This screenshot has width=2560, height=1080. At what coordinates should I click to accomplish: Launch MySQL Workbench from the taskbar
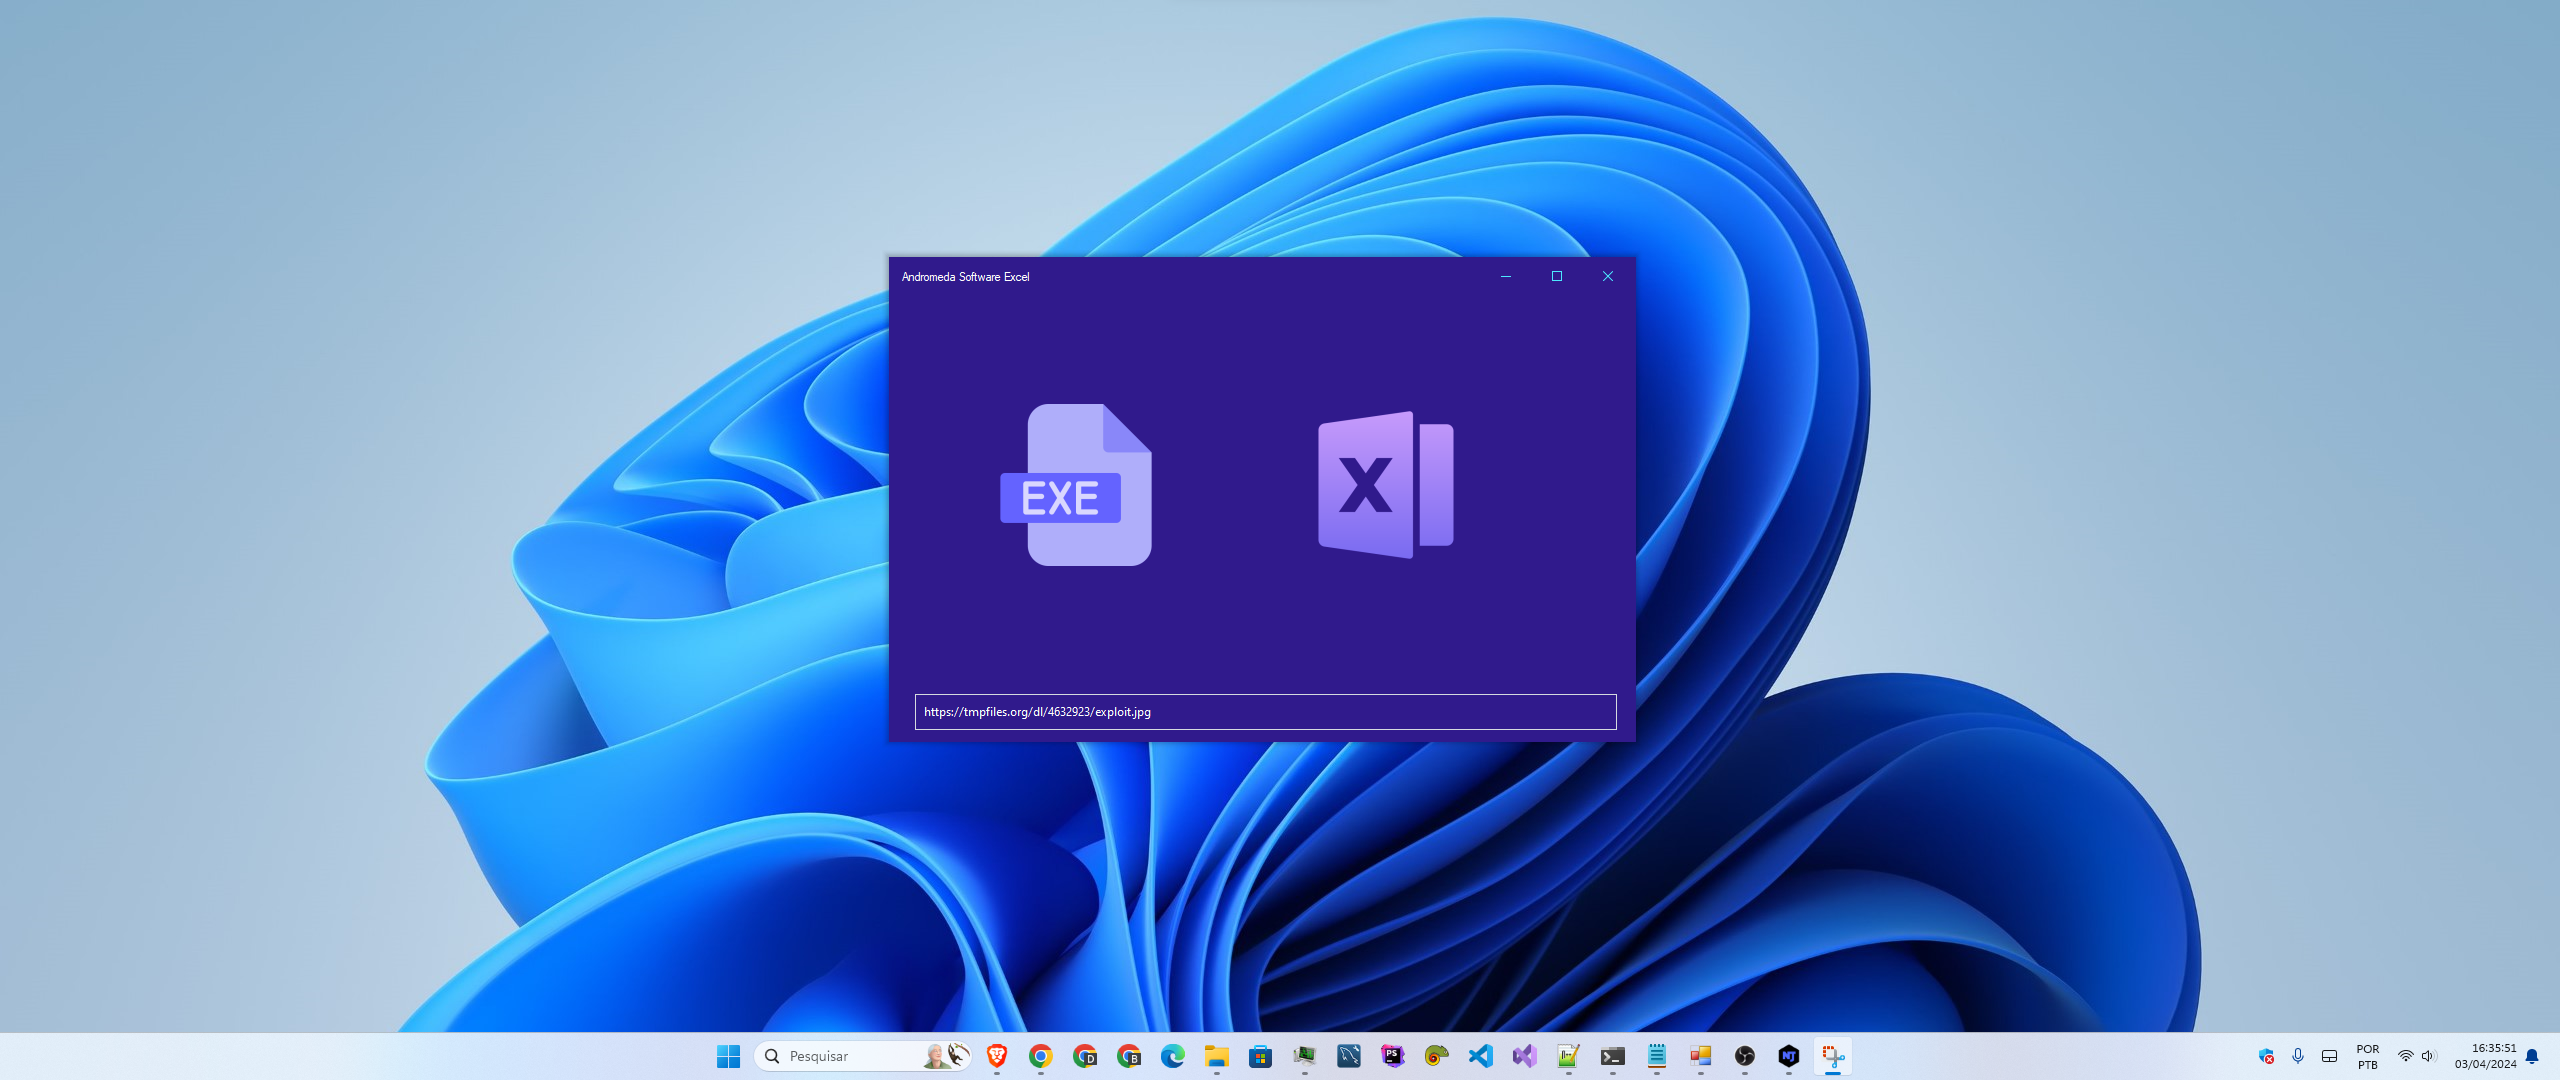(1348, 1056)
